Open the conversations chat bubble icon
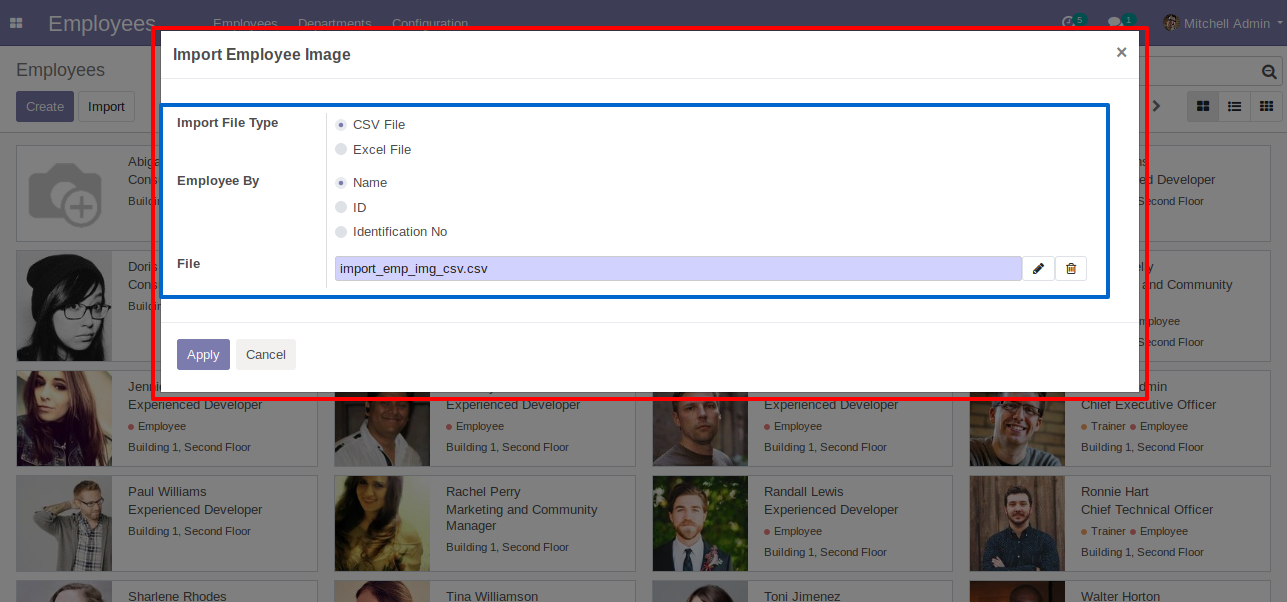This screenshot has height=602, width=1287. pos(1116,23)
